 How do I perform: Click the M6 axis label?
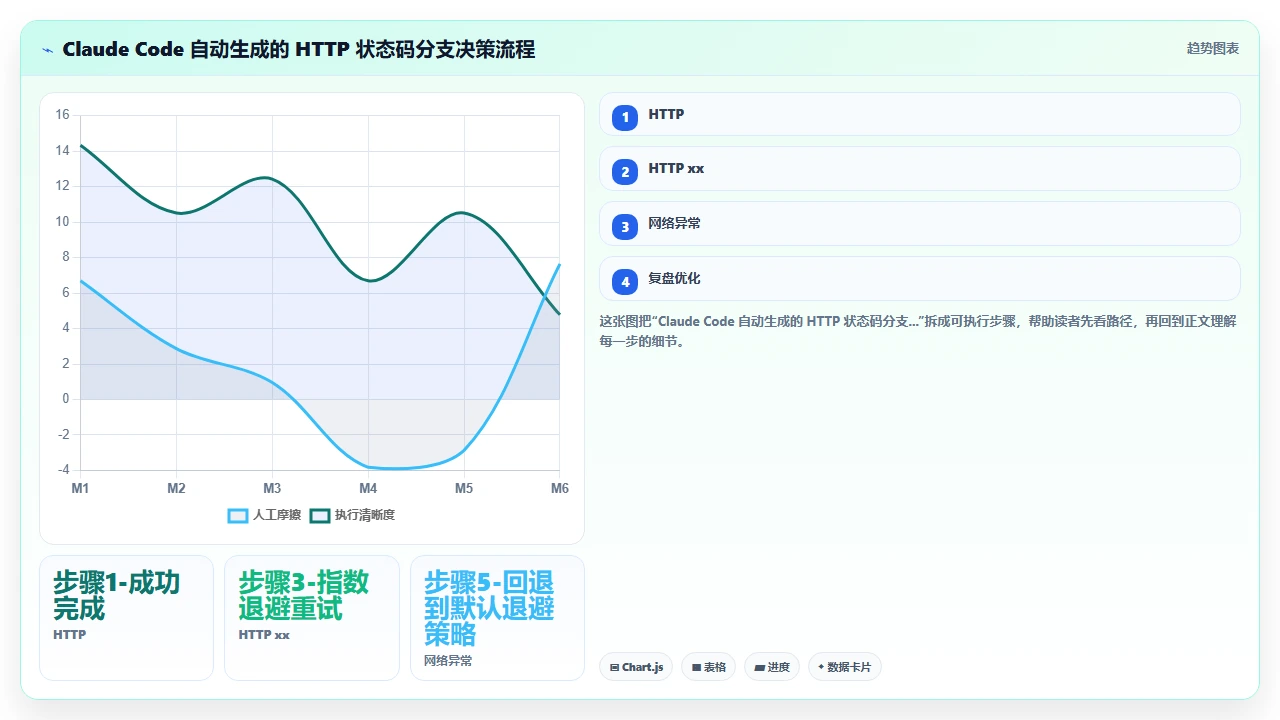[x=560, y=488]
